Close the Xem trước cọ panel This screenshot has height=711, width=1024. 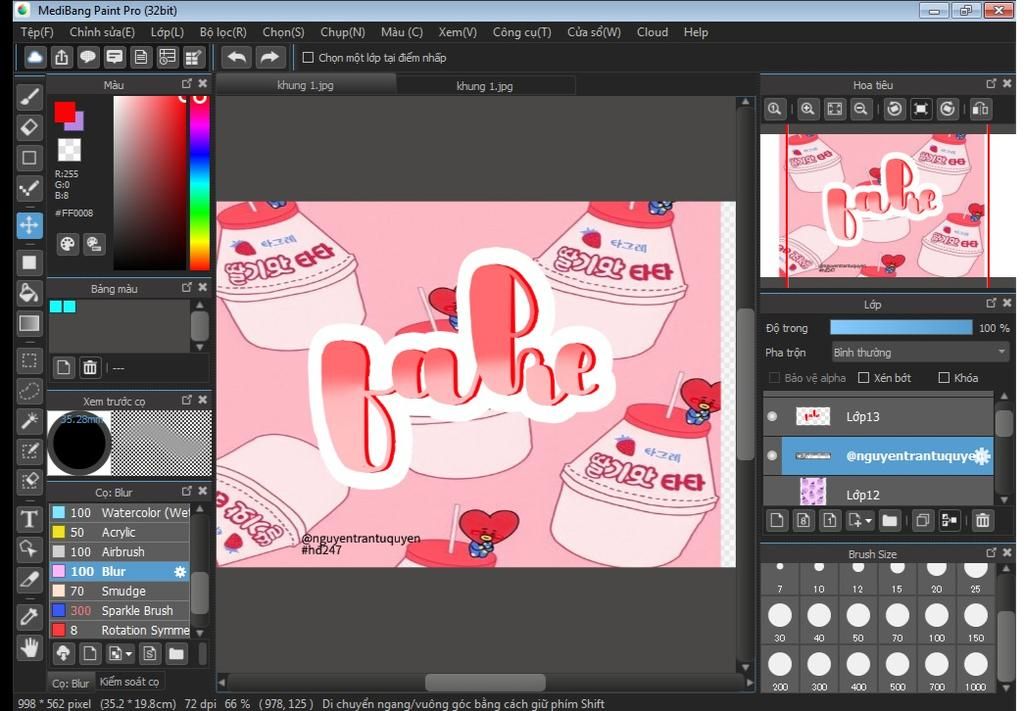click(203, 400)
